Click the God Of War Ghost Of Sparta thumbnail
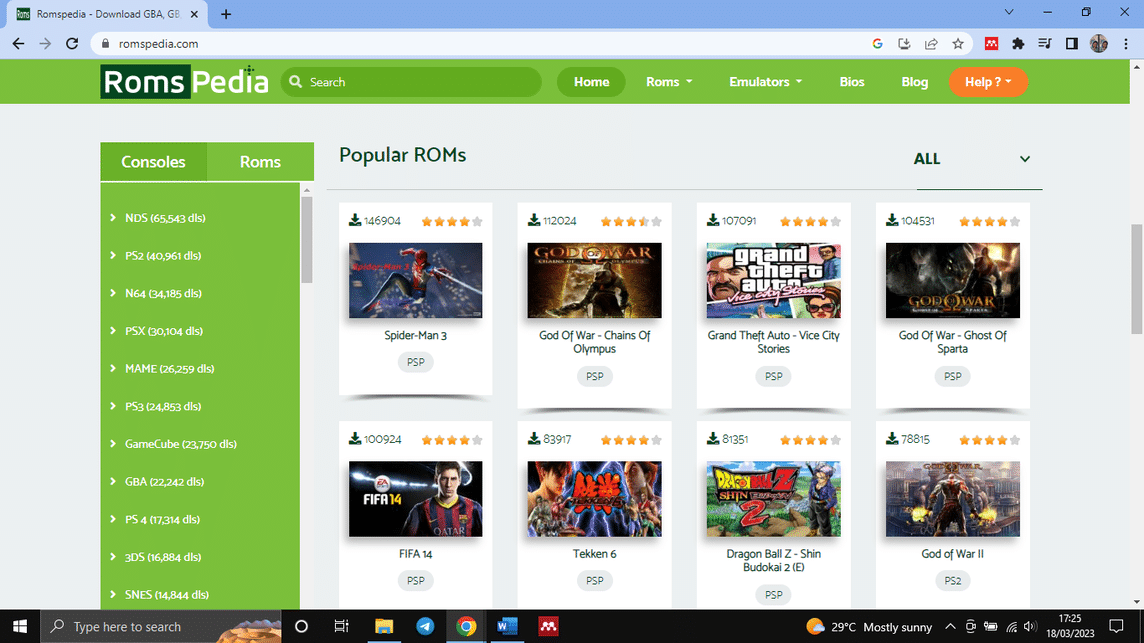 (953, 280)
